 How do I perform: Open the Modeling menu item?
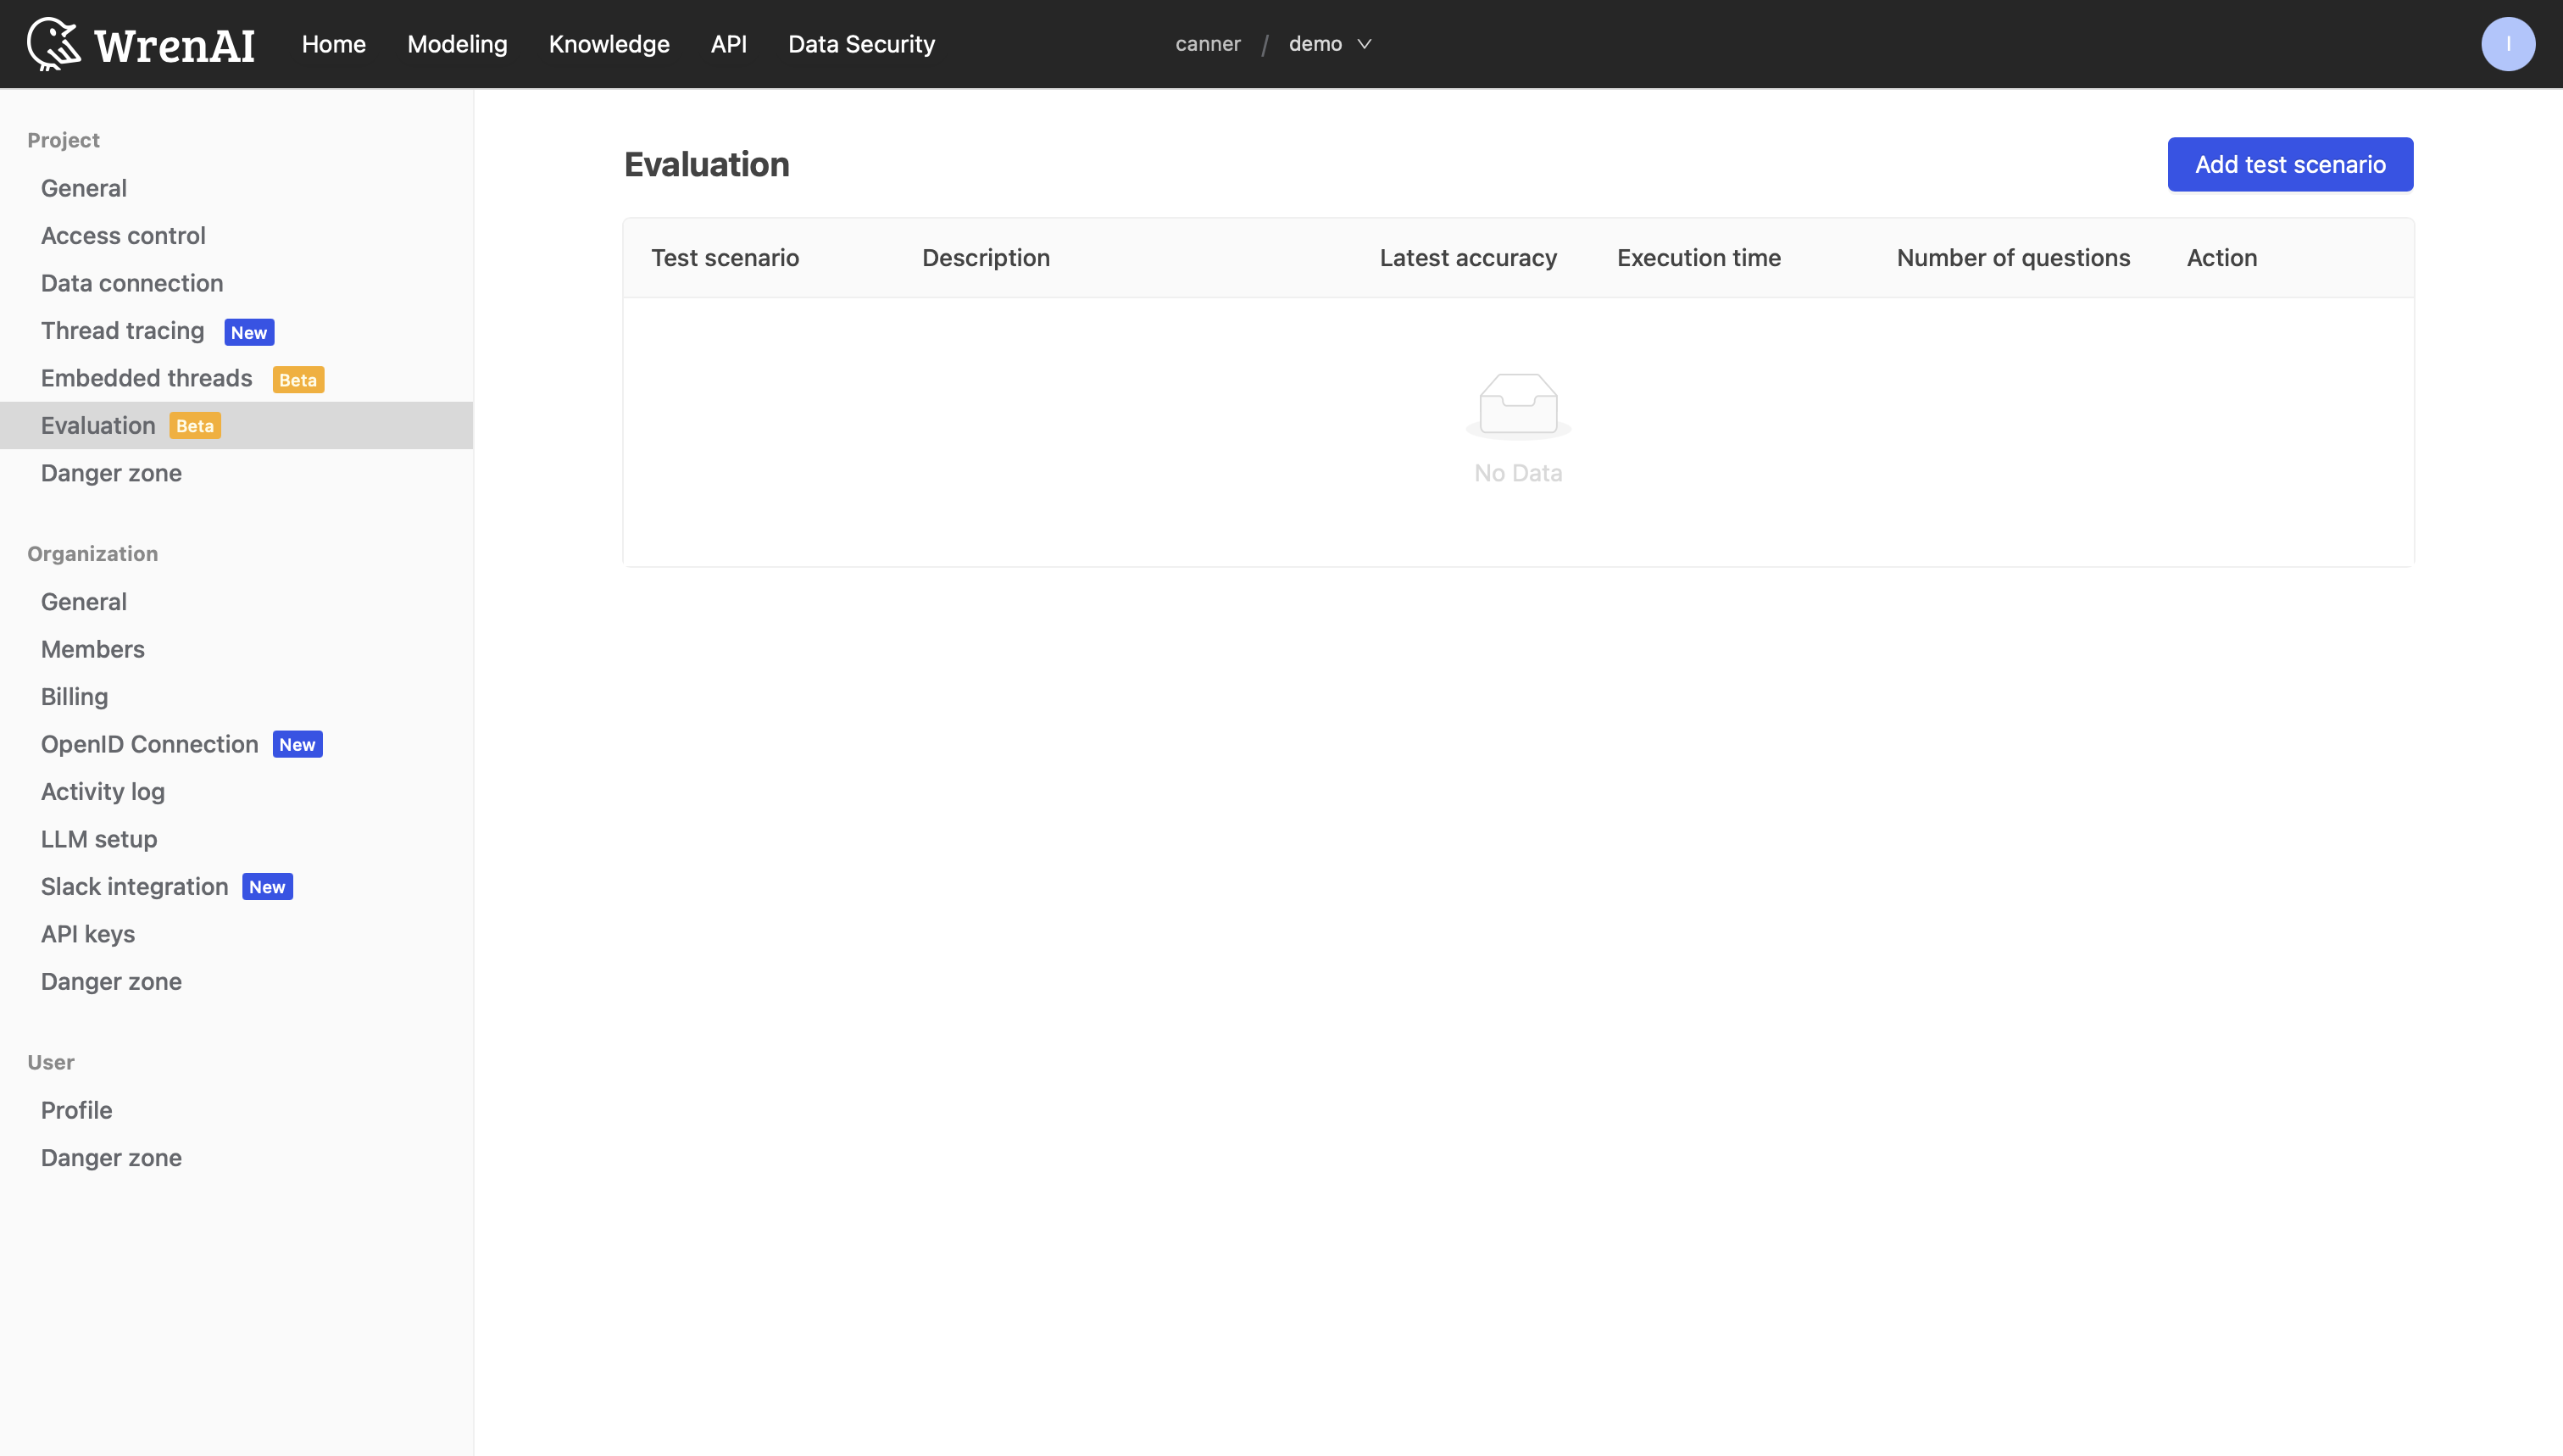pyautogui.click(x=457, y=44)
